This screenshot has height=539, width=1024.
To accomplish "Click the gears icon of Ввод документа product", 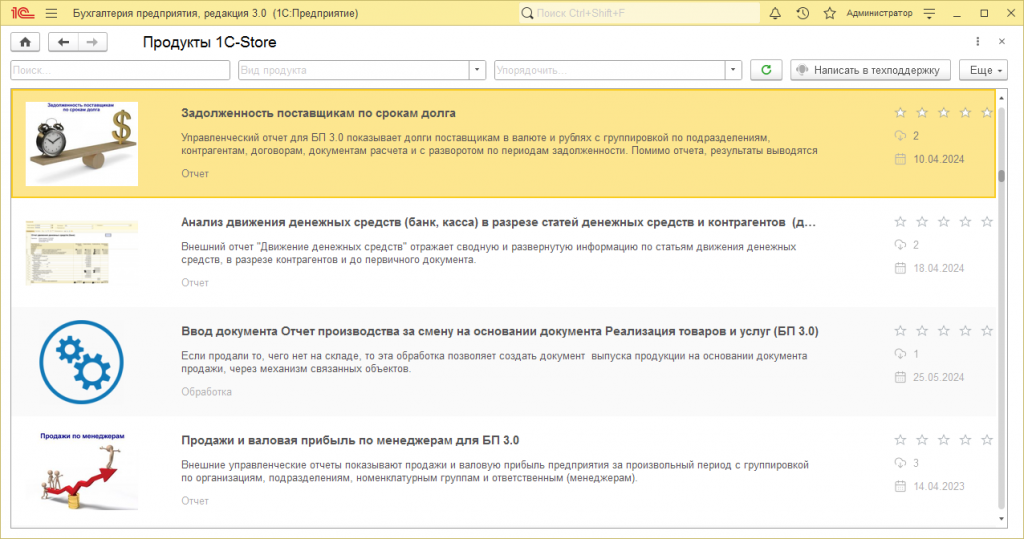I will (82, 362).
